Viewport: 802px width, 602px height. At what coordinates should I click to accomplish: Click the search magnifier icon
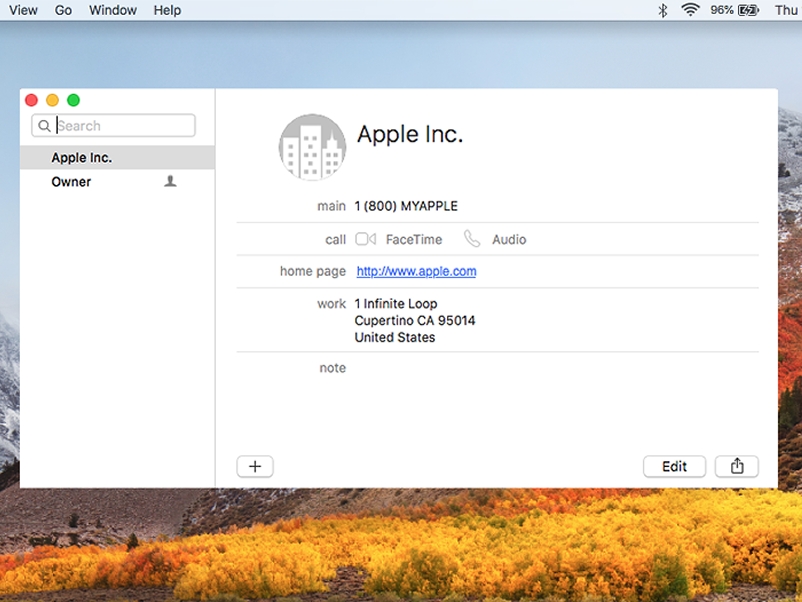point(44,126)
